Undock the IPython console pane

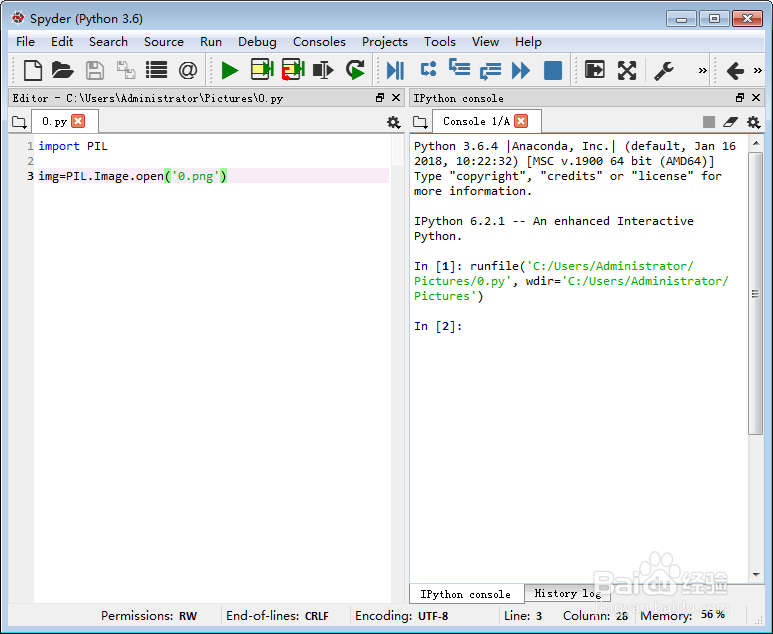739,98
